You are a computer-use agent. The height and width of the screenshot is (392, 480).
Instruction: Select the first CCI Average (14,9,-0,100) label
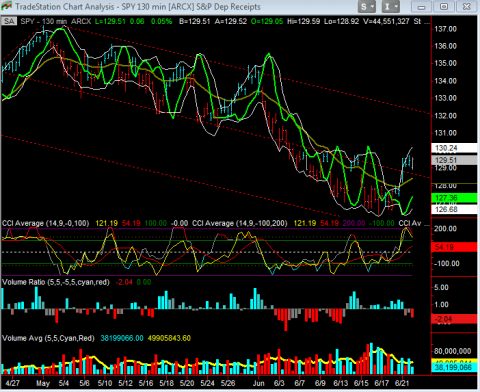tap(46, 223)
